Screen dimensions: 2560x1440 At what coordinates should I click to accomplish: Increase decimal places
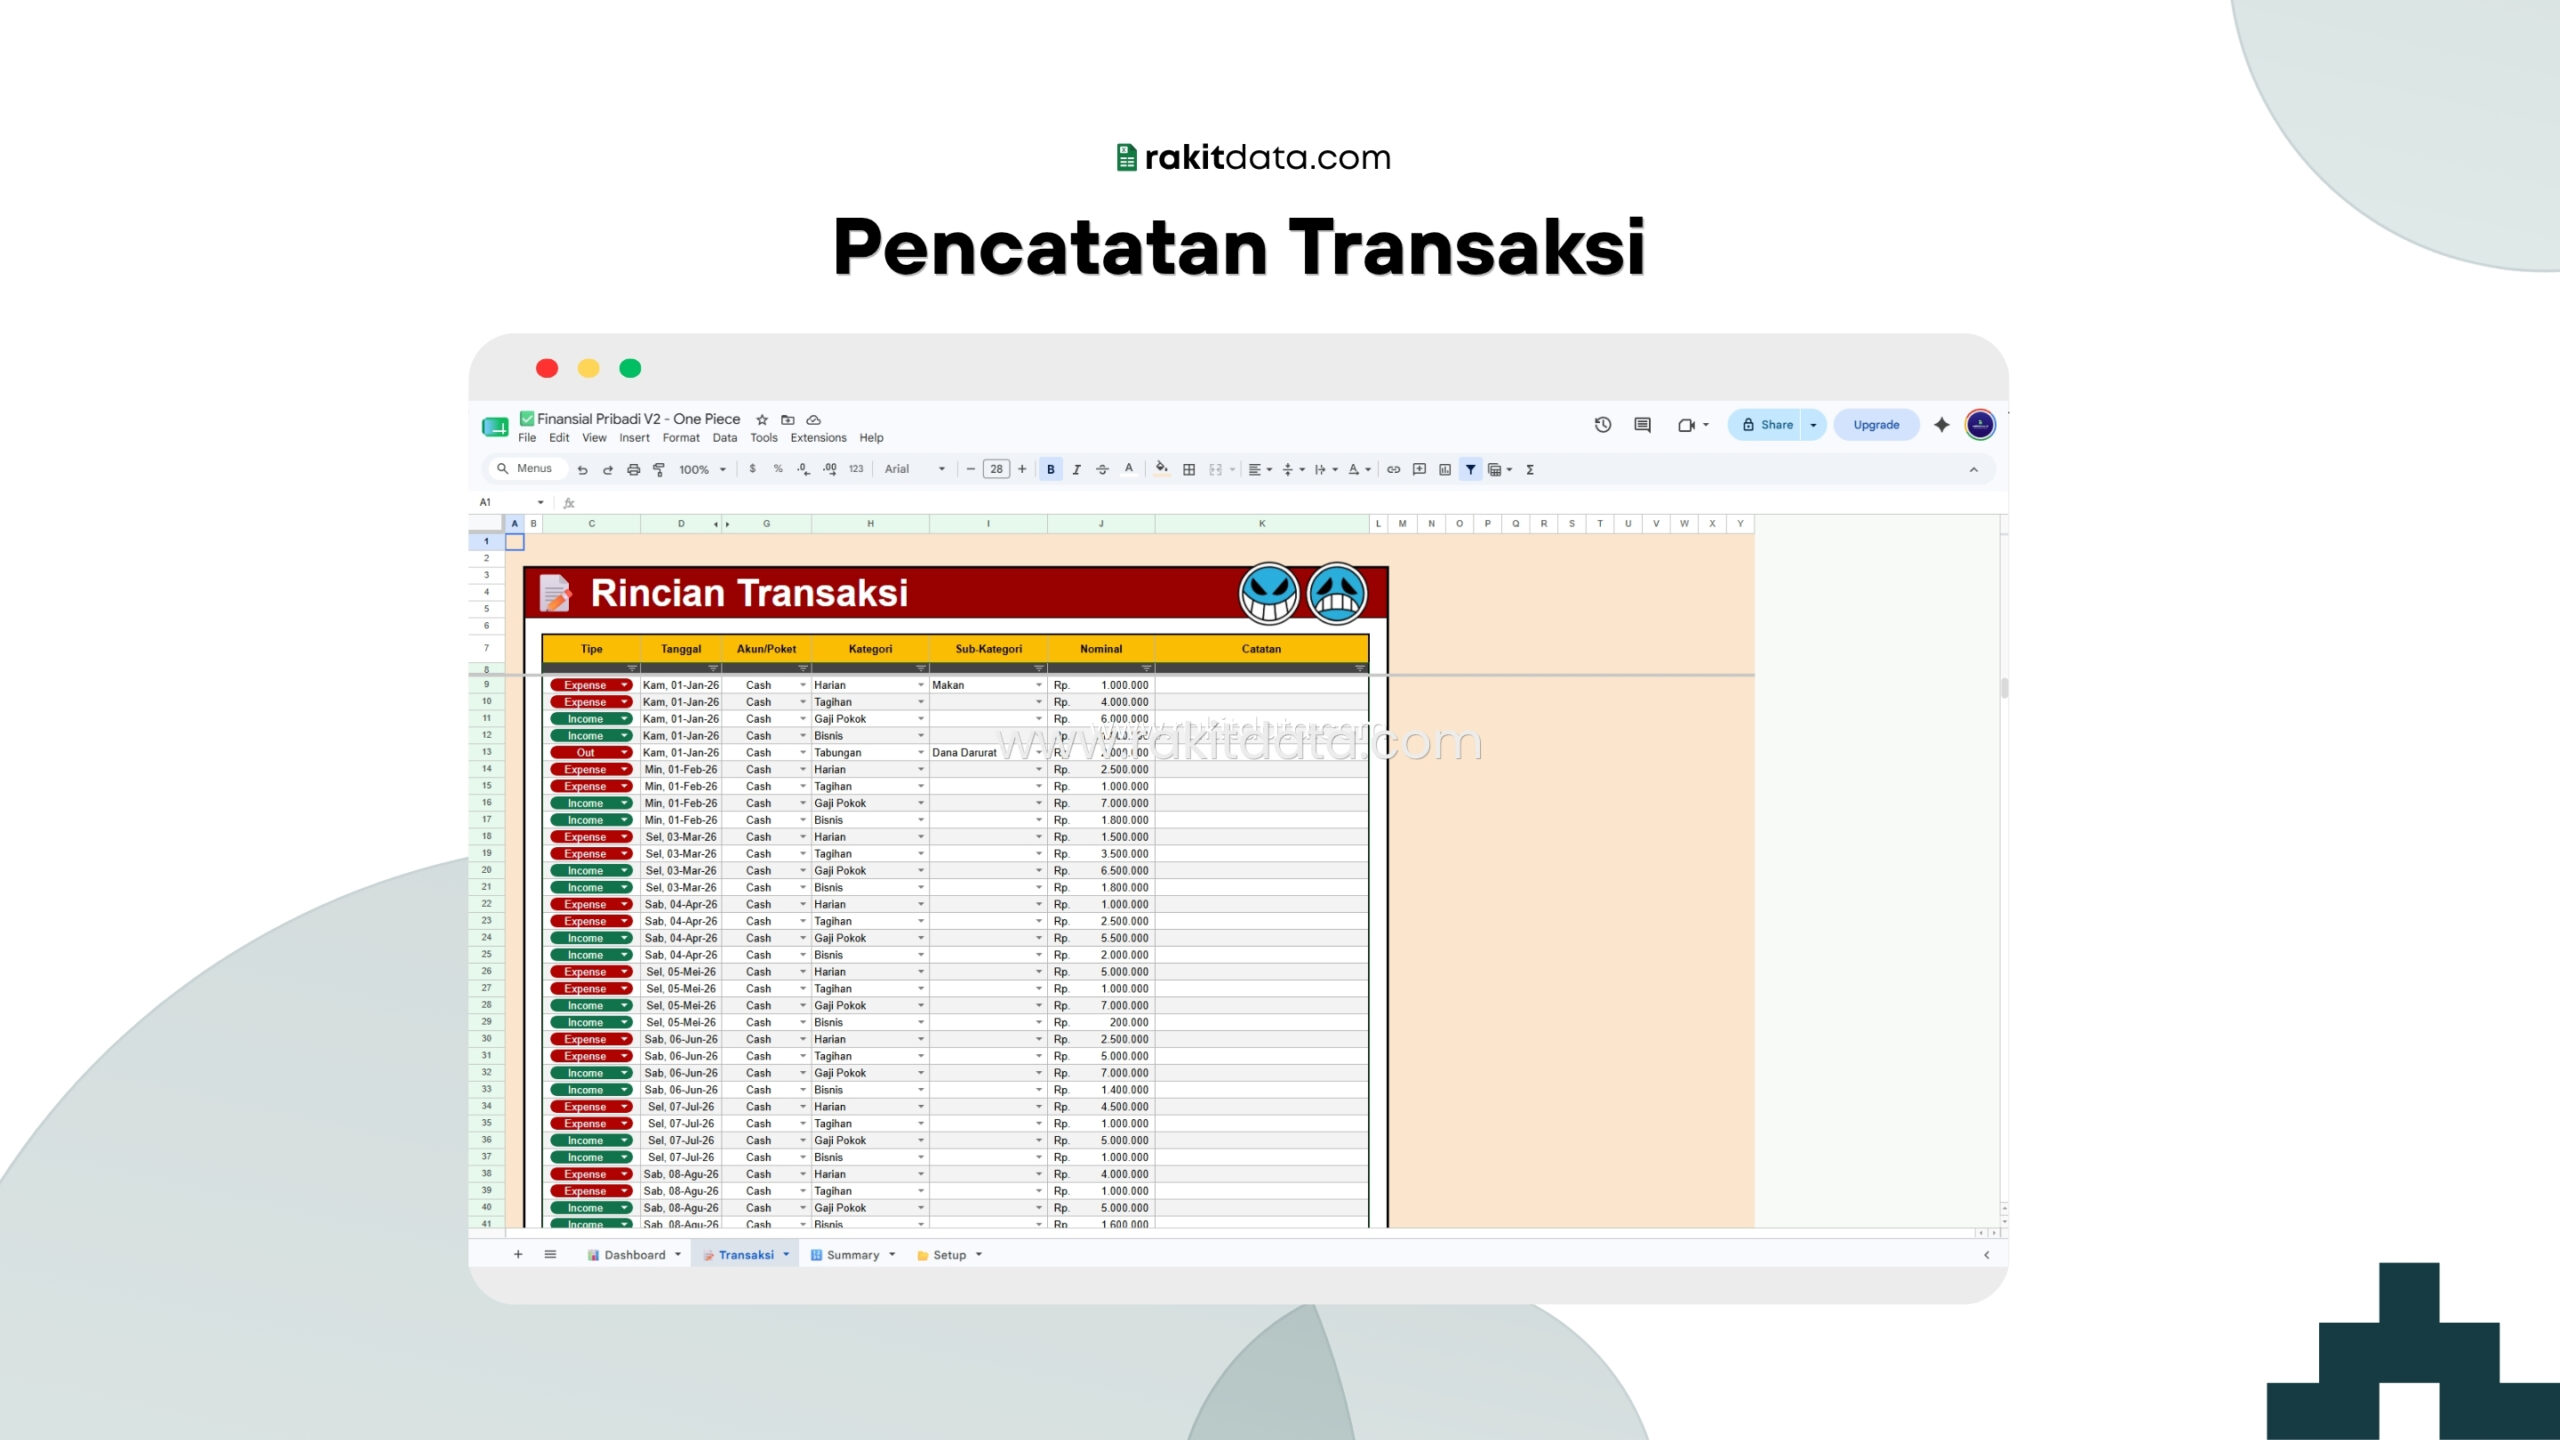pos(830,469)
